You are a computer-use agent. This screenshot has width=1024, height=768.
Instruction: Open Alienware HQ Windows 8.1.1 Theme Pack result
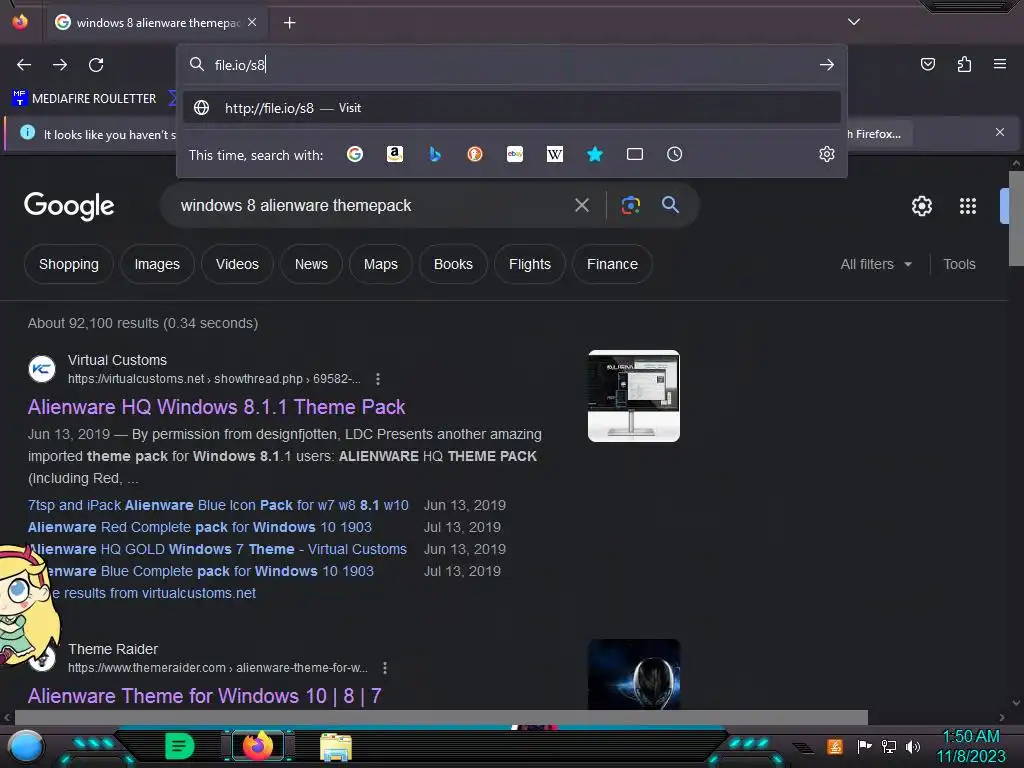tap(216, 407)
